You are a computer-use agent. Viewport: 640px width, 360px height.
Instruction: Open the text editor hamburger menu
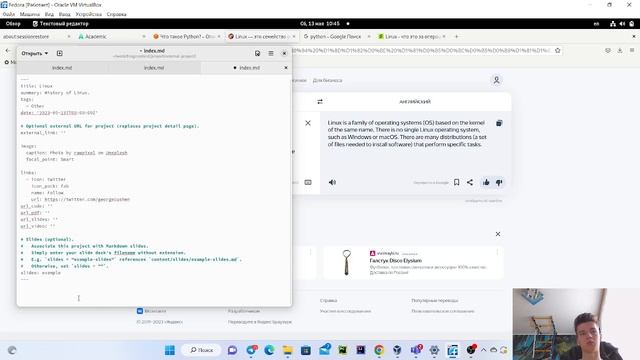point(271,53)
